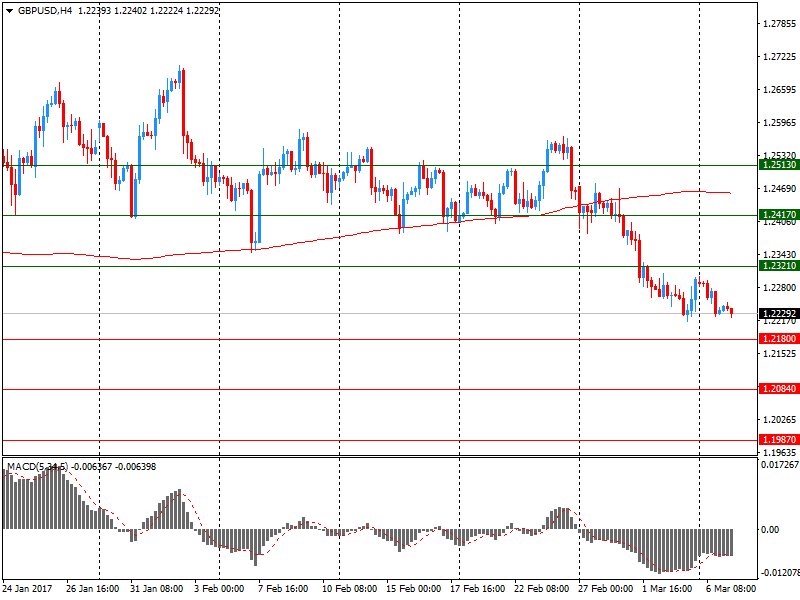Select the 1.20840 red support label
This screenshot has height=600, width=800.
pos(779,389)
